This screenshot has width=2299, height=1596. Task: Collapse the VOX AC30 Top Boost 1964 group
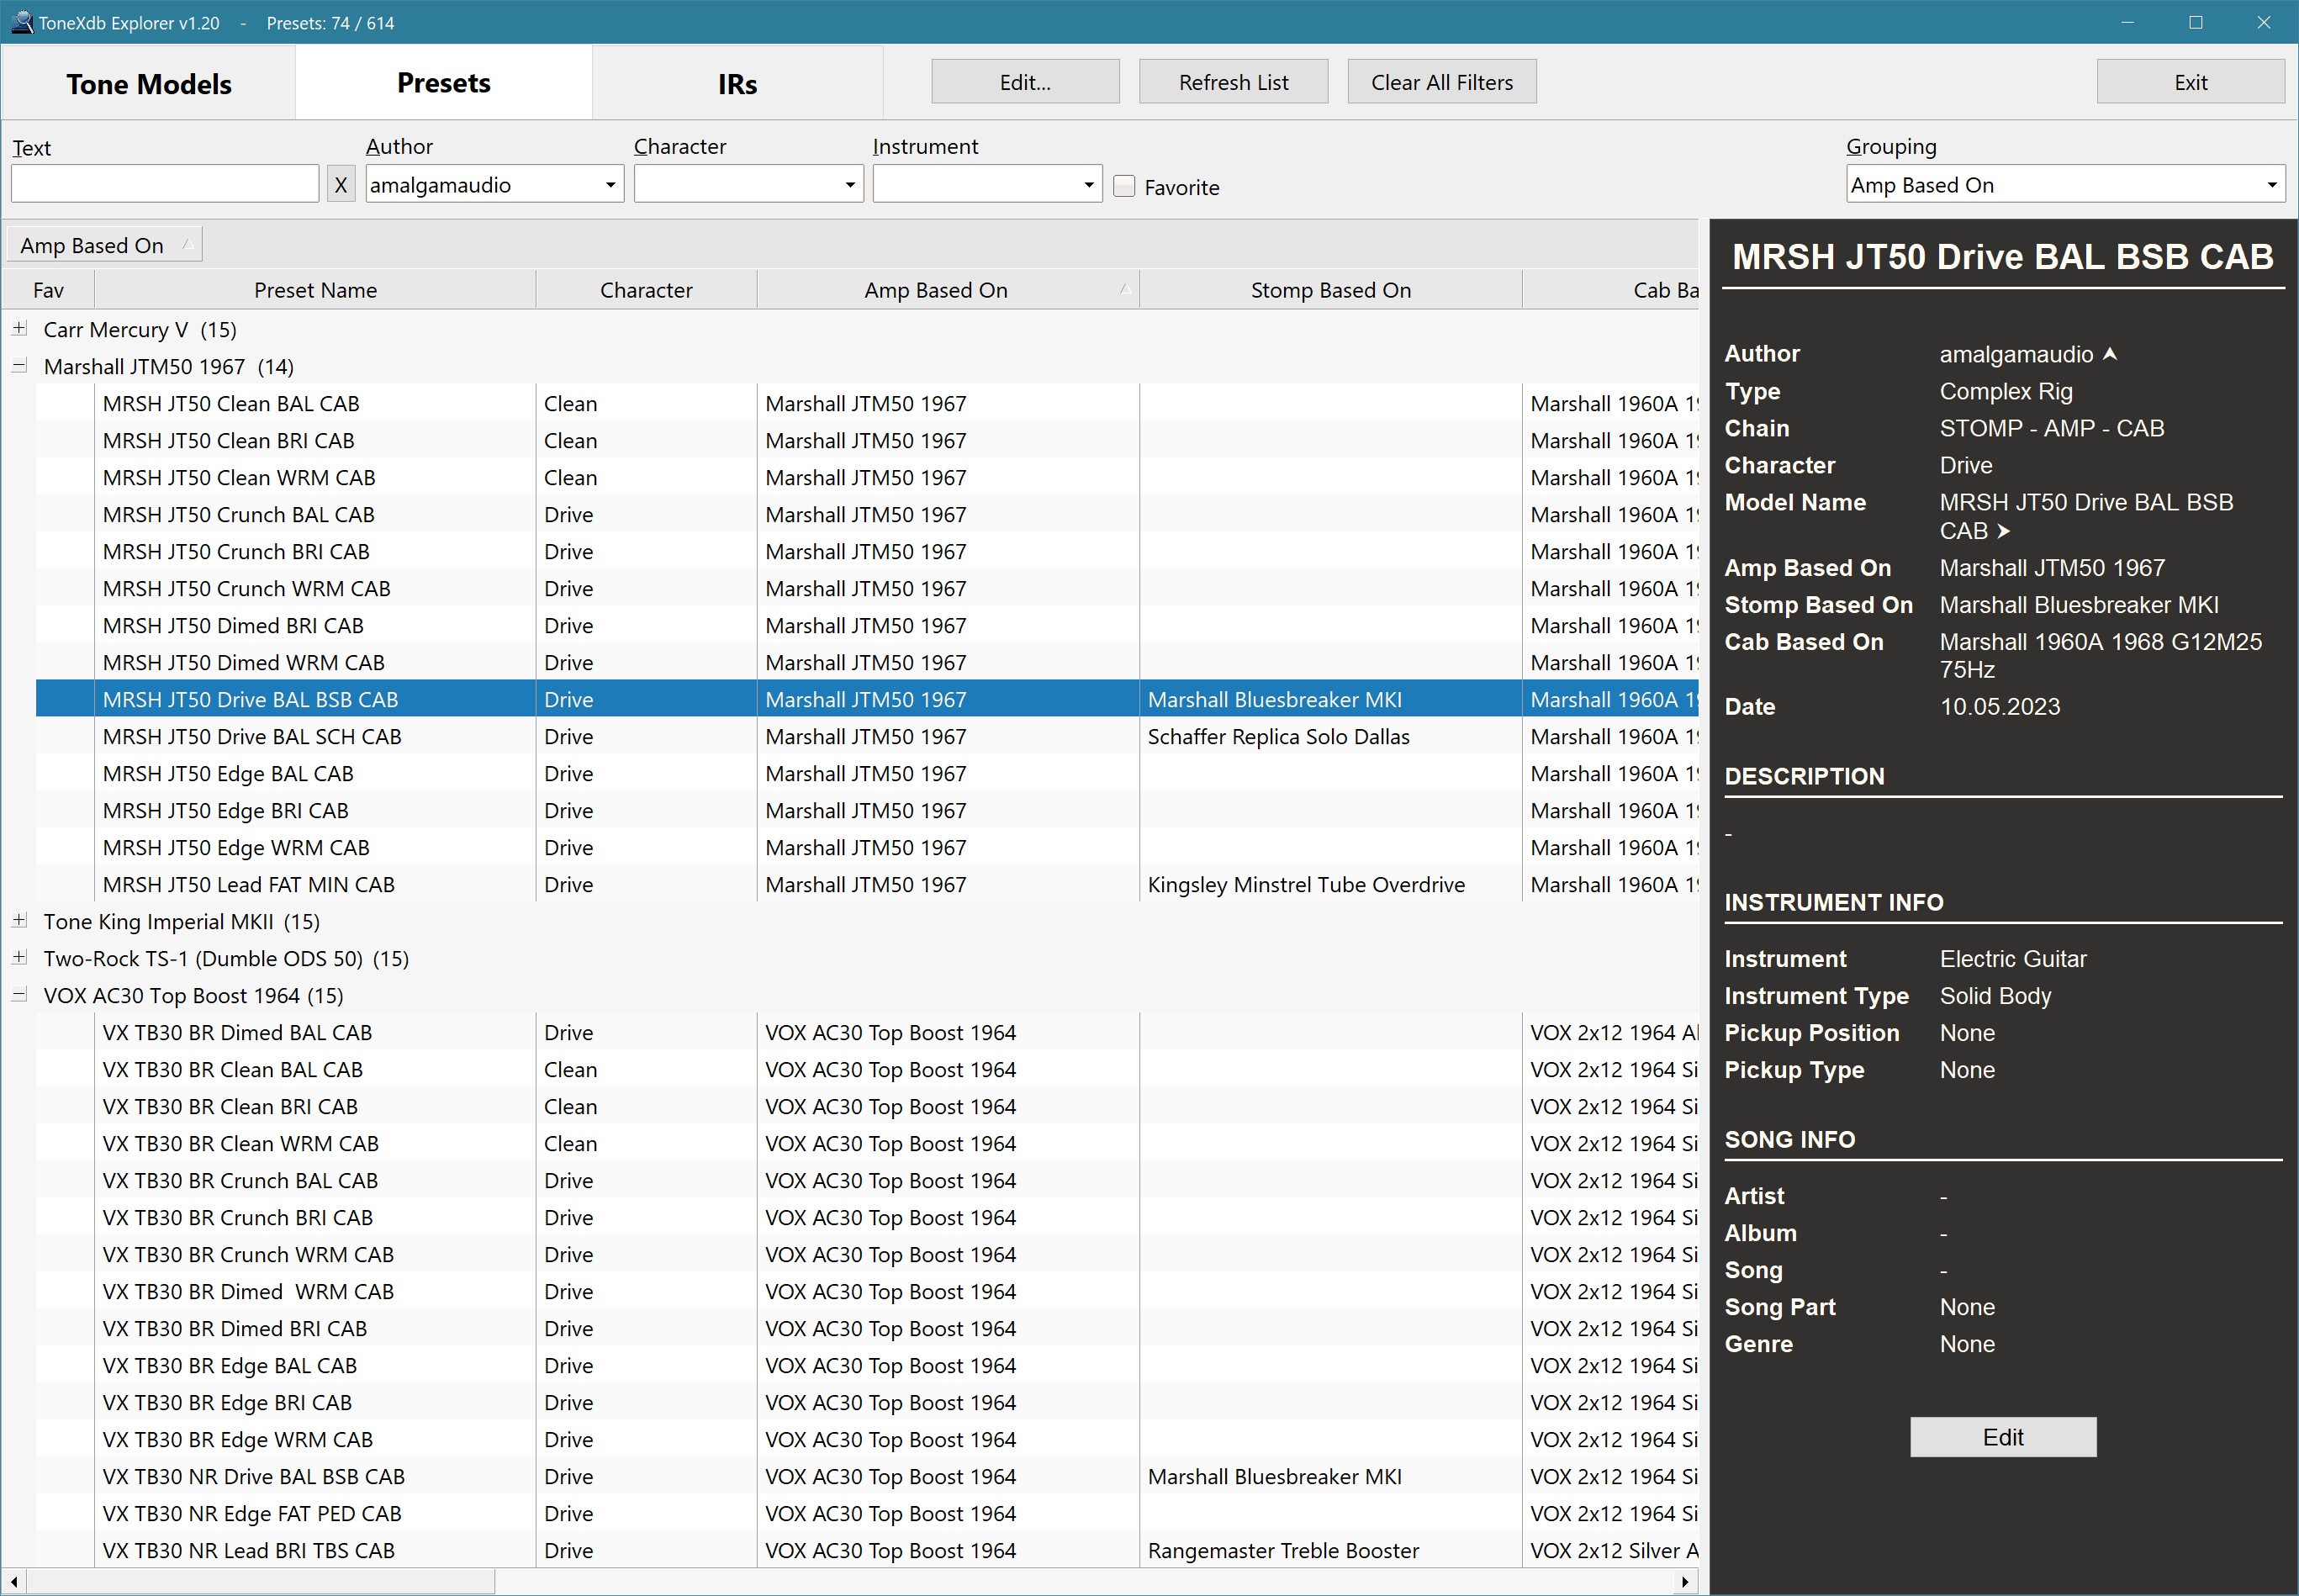[x=19, y=995]
